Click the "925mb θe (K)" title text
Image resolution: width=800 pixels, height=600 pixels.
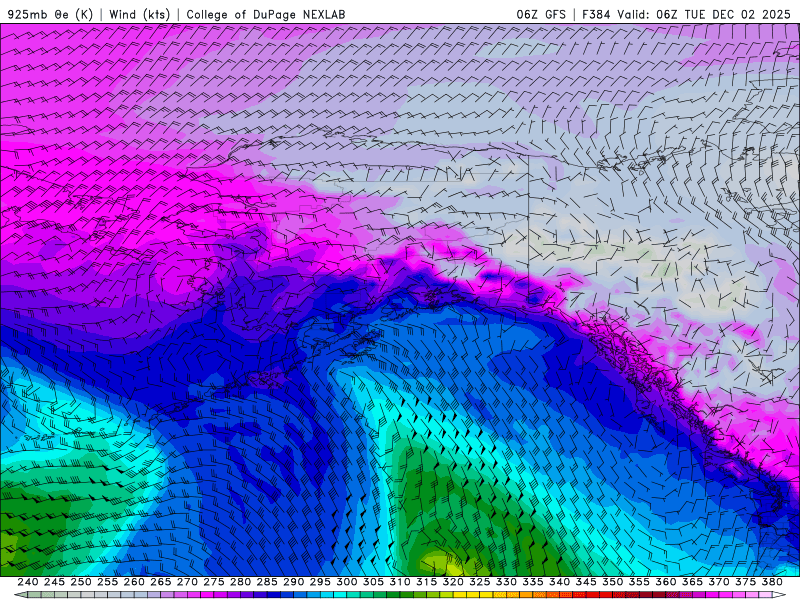click(x=51, y=14)
